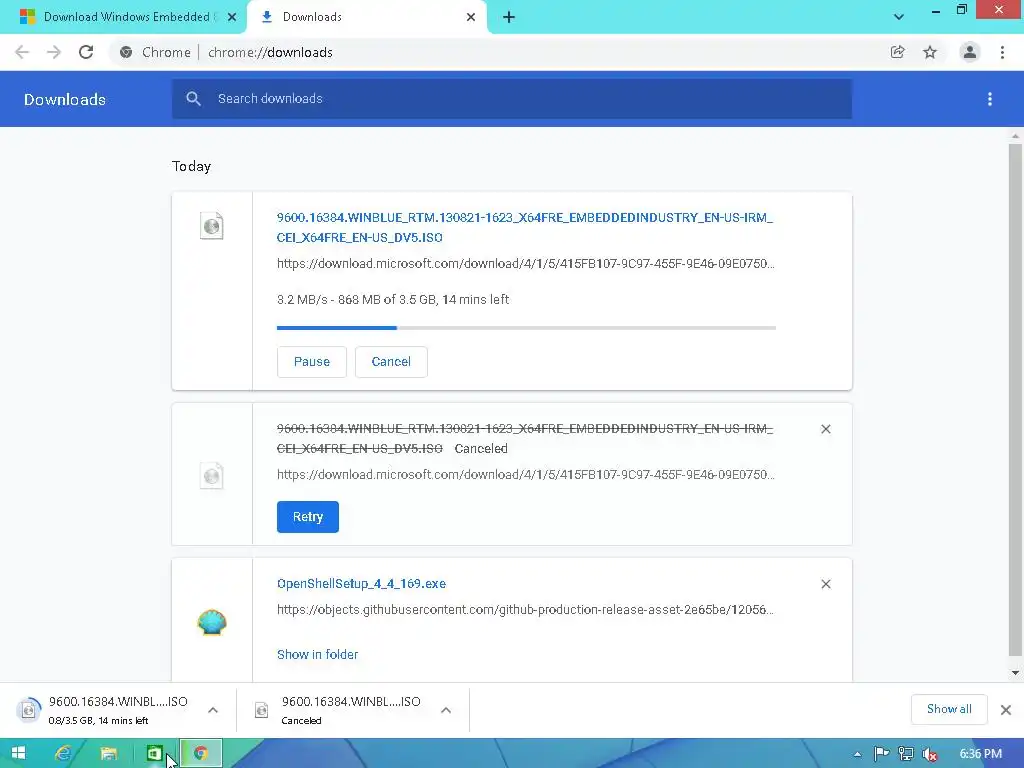Click the OpenShell shell file icon
The height and width of the screenshot is (768, 1024).
[x=212, y=622]
